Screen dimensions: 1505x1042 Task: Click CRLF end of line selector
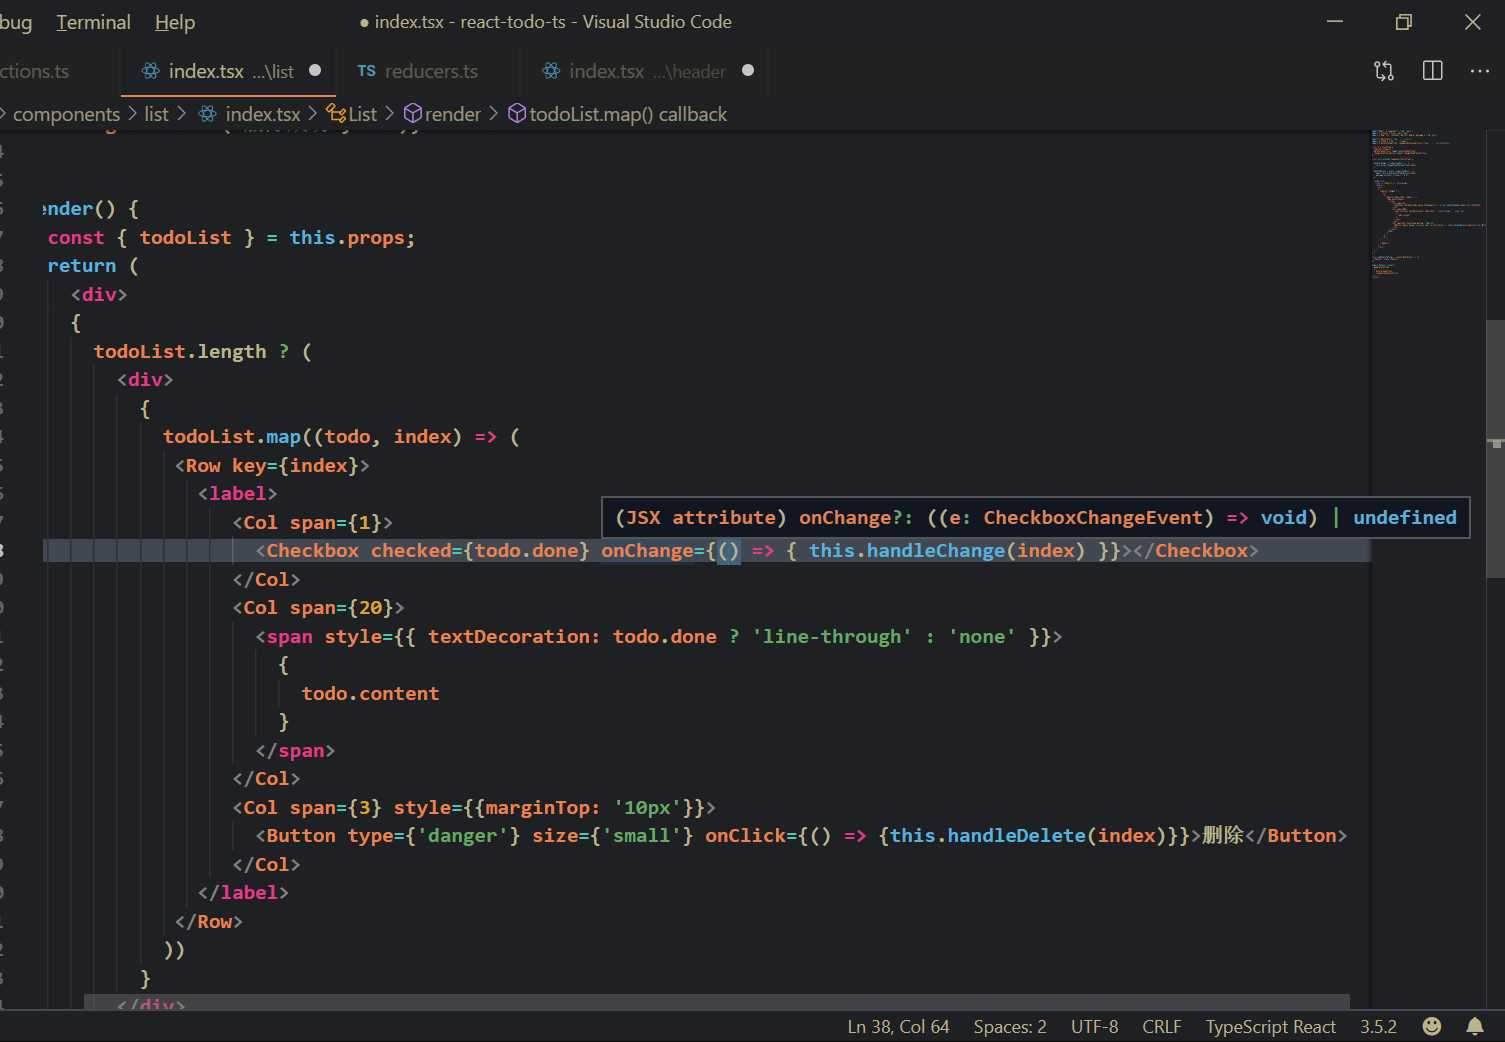(1161, 1027)
